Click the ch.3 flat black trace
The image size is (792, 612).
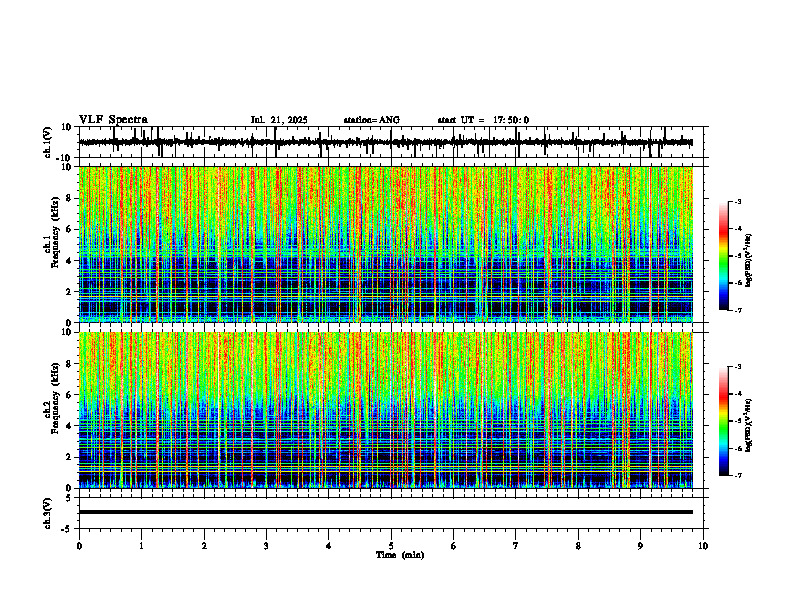coord(386,512)
